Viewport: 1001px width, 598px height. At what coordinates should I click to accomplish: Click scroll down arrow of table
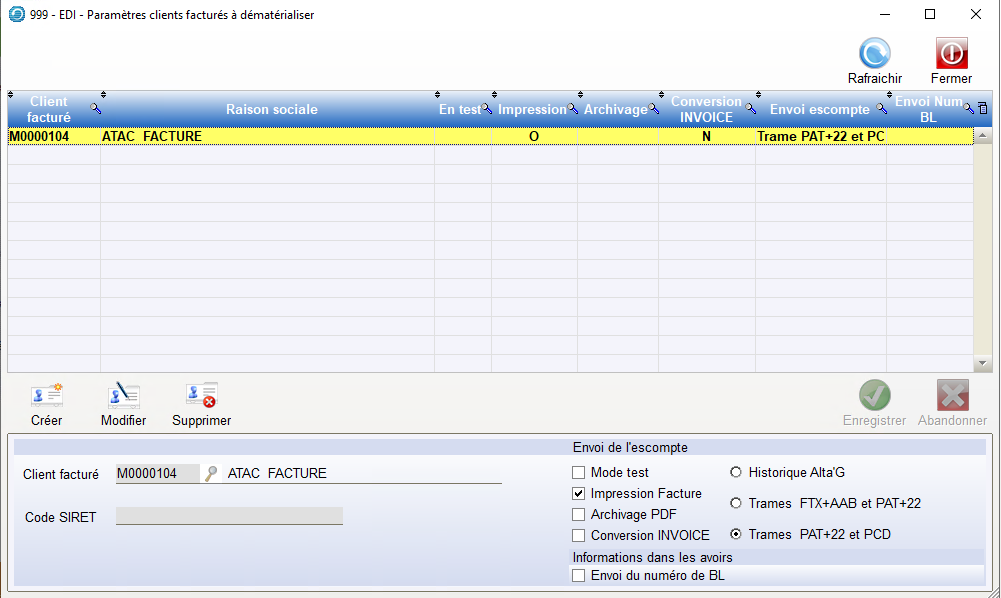pyautogui.click(x=982, y=364)
